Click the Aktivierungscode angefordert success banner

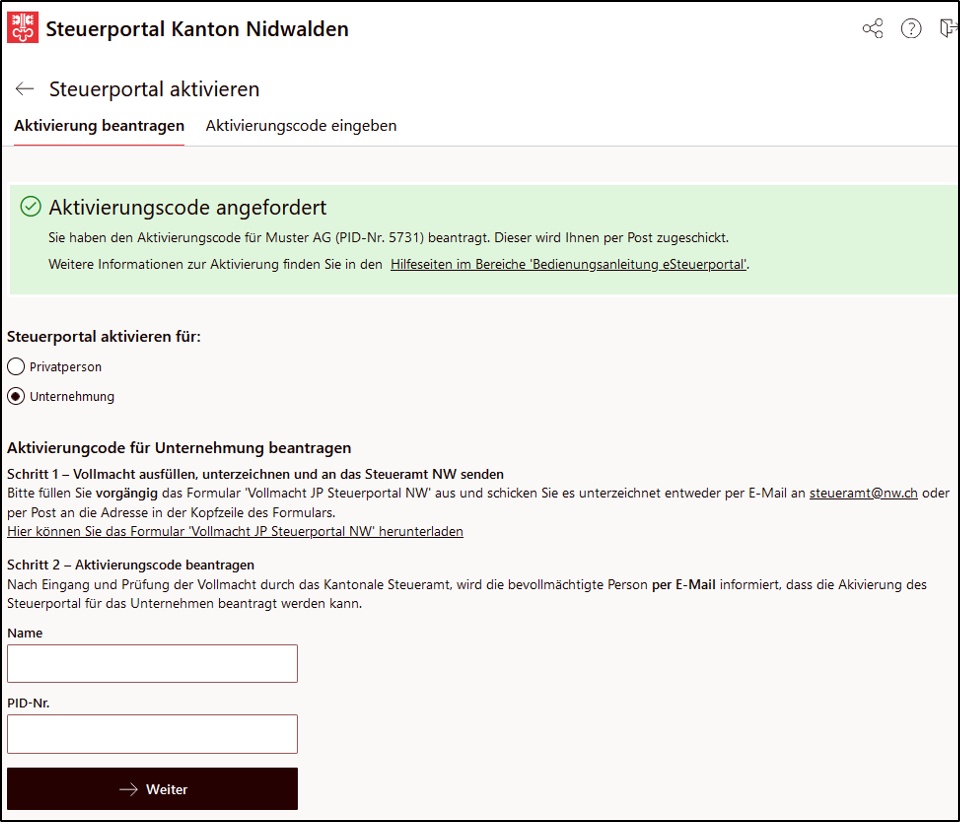(x=484, y=240)
